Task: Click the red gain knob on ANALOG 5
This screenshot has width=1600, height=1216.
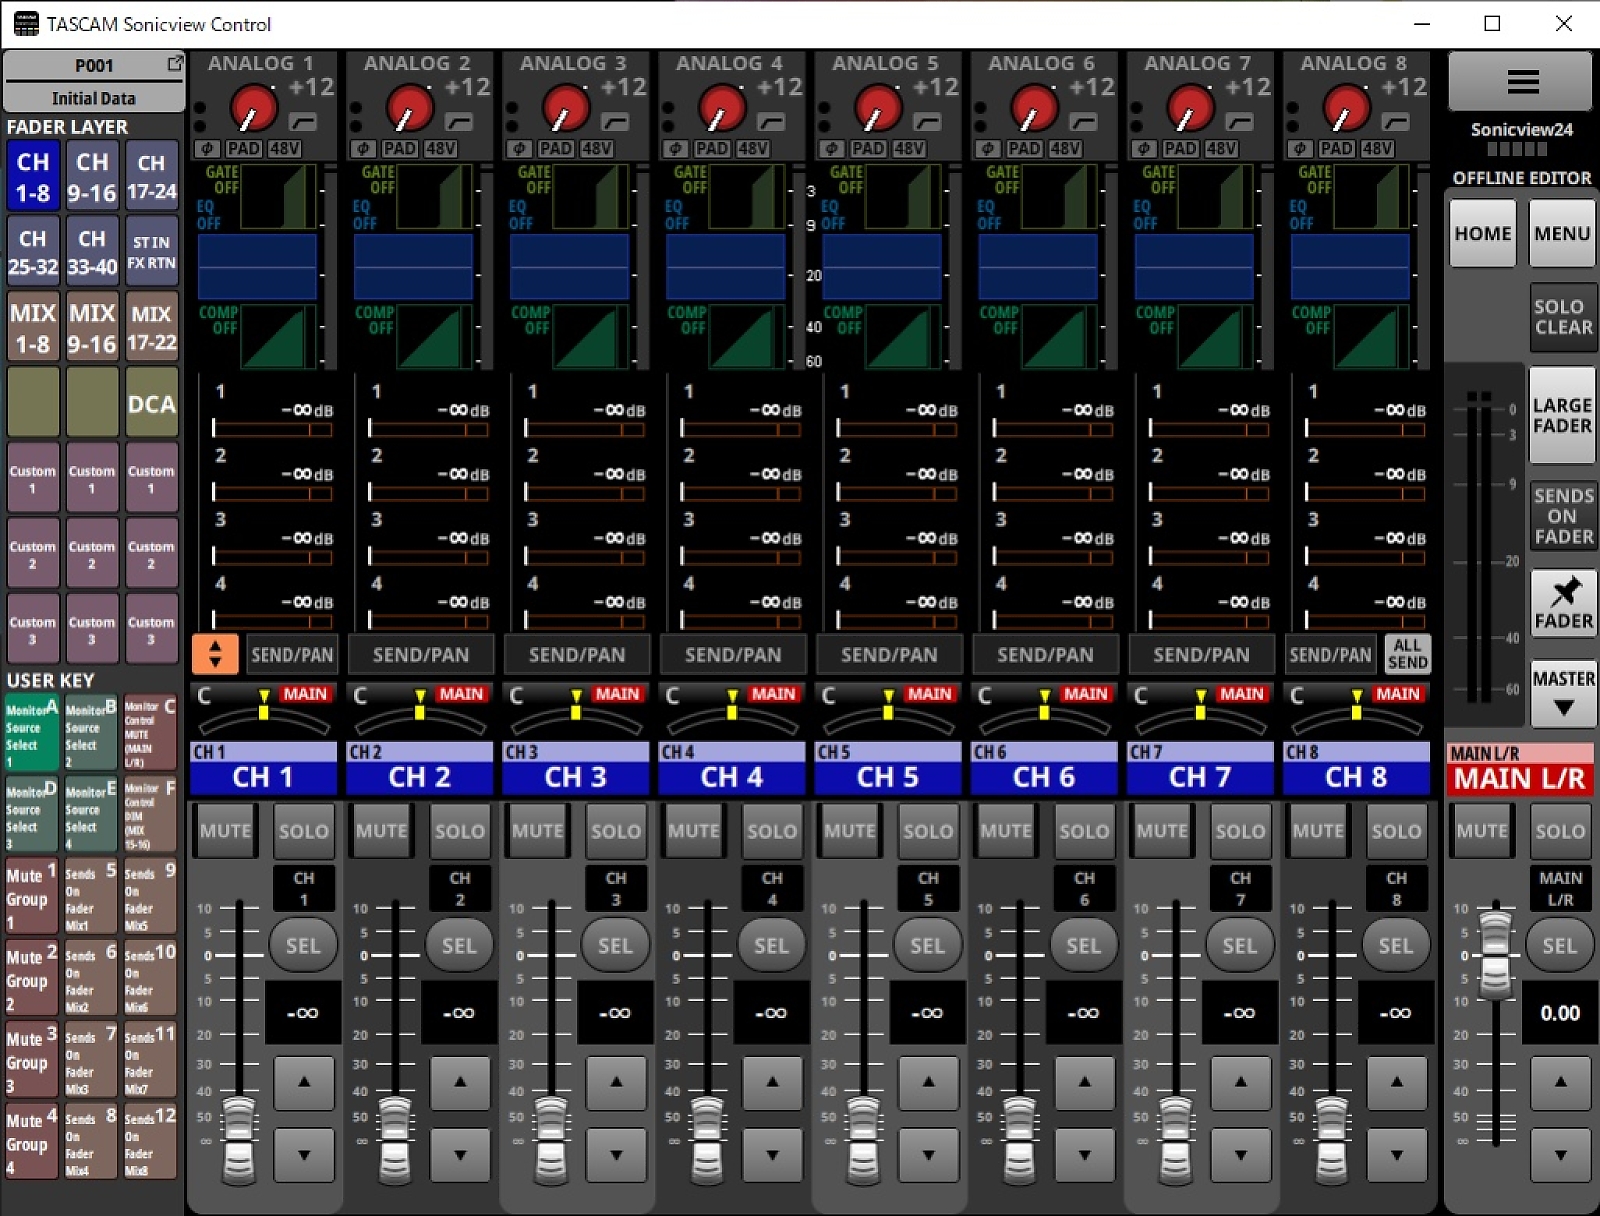Action: click(x=878, y=108)
